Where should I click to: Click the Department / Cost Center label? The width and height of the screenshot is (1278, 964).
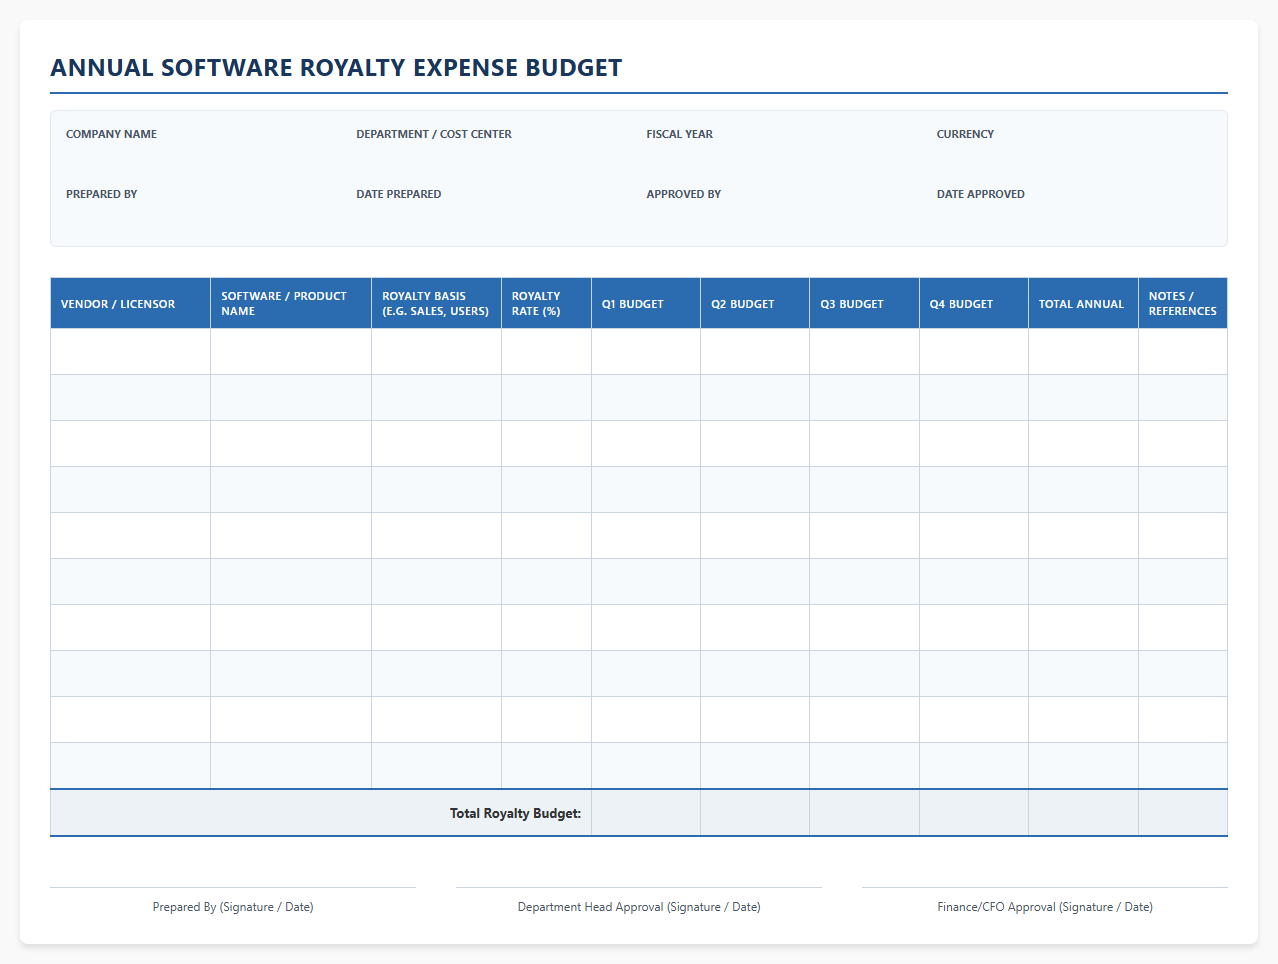pyautogui.click(x=434, y=134)
